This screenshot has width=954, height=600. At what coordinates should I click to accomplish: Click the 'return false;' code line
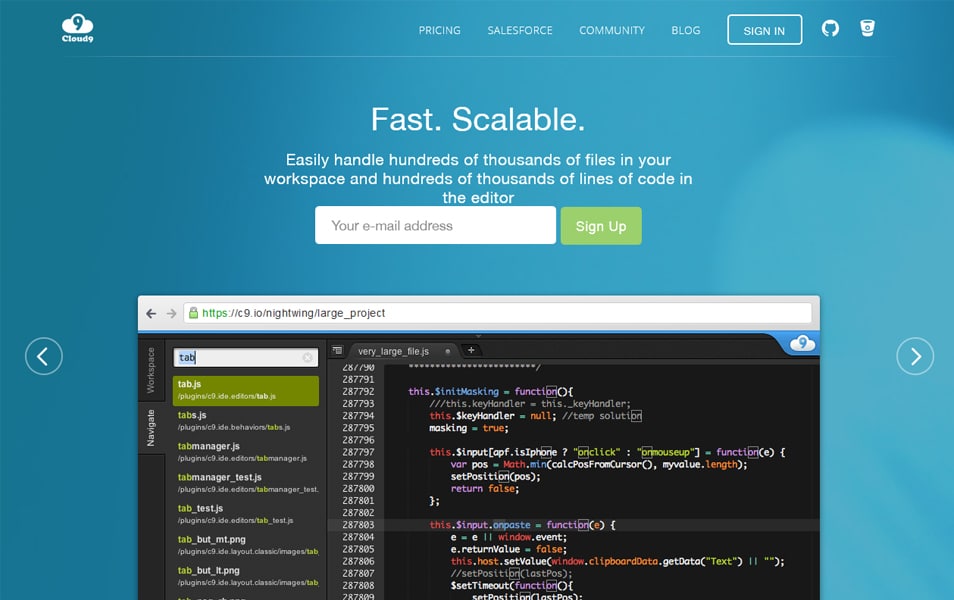click(484, 489)
